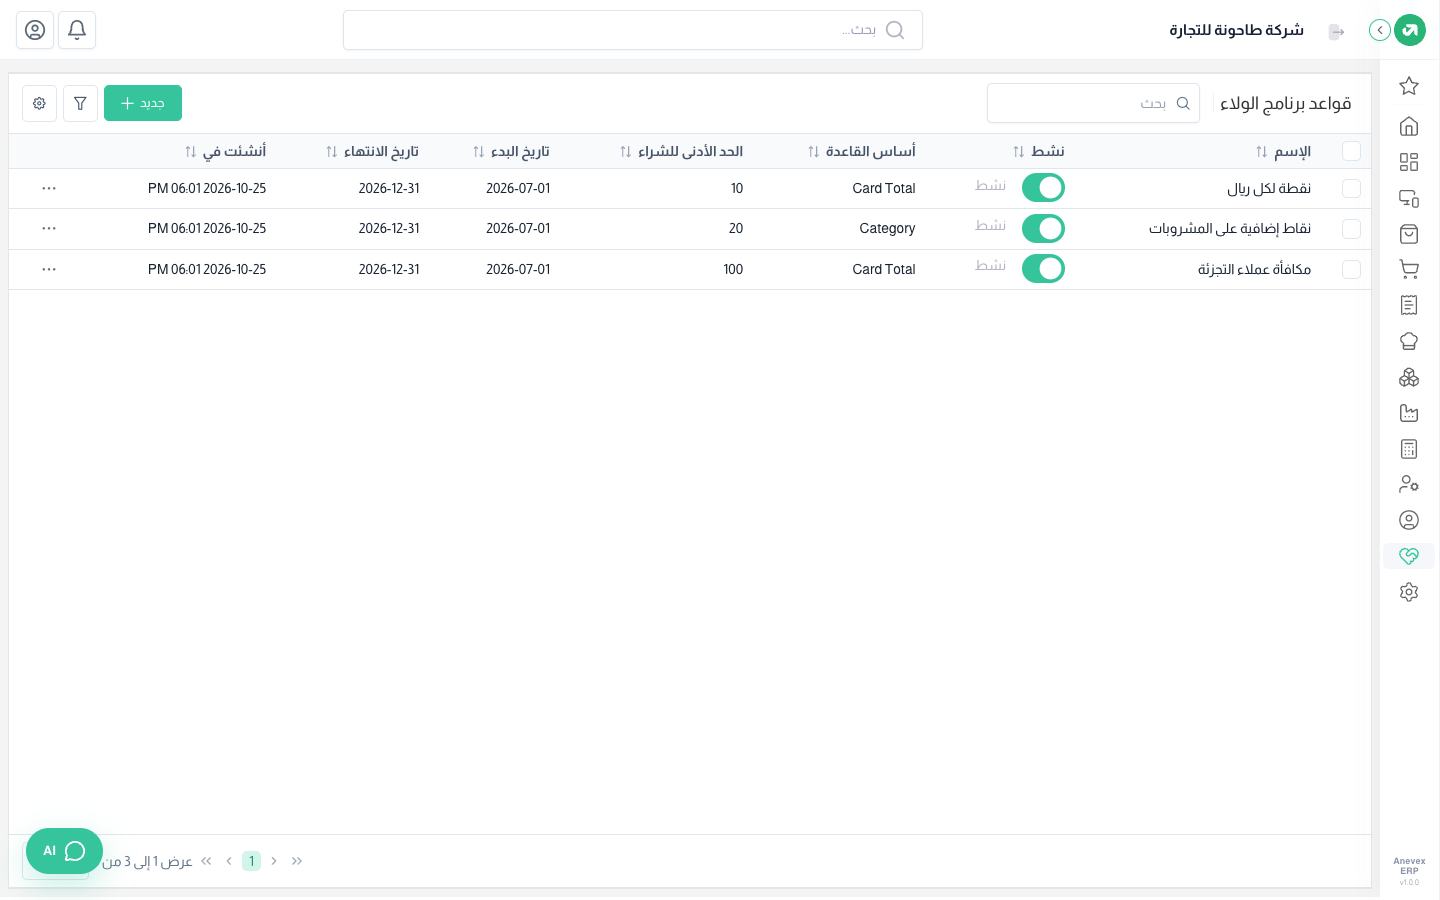Select all rows with the header checkbox
The image size is (1440, 900).
click(x=1351, y=151)
